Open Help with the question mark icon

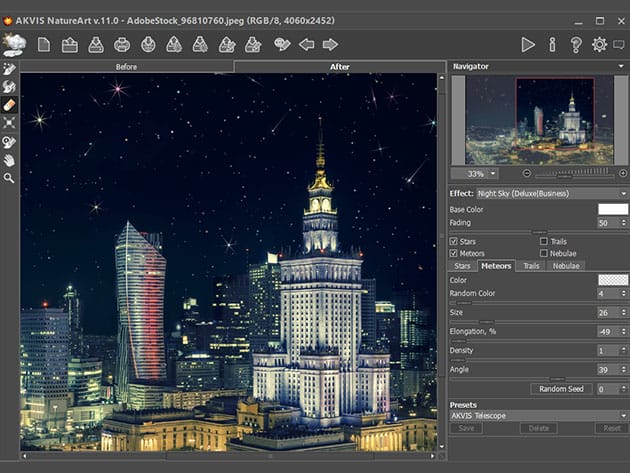(x=576, y=44)
